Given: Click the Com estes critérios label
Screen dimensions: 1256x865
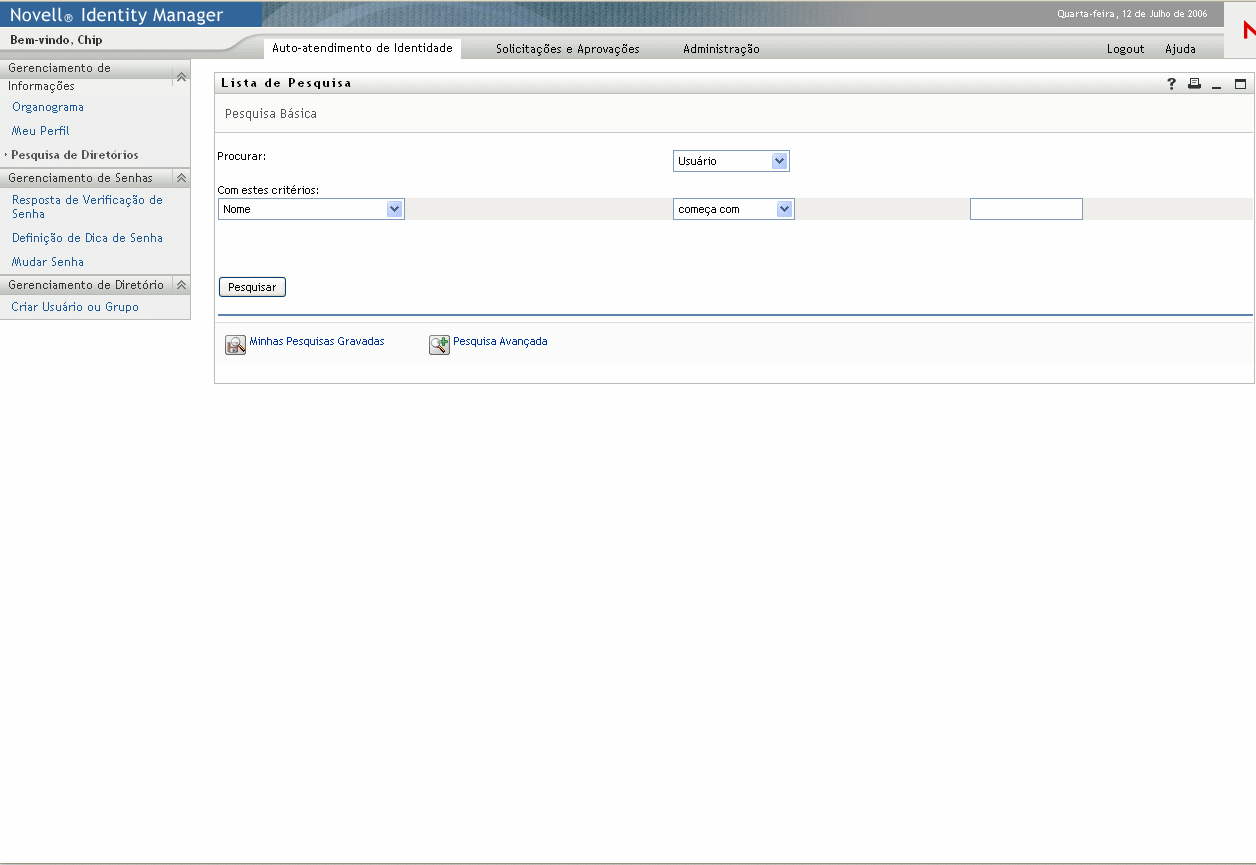Looking at the screenshot, I should [268, 190].
